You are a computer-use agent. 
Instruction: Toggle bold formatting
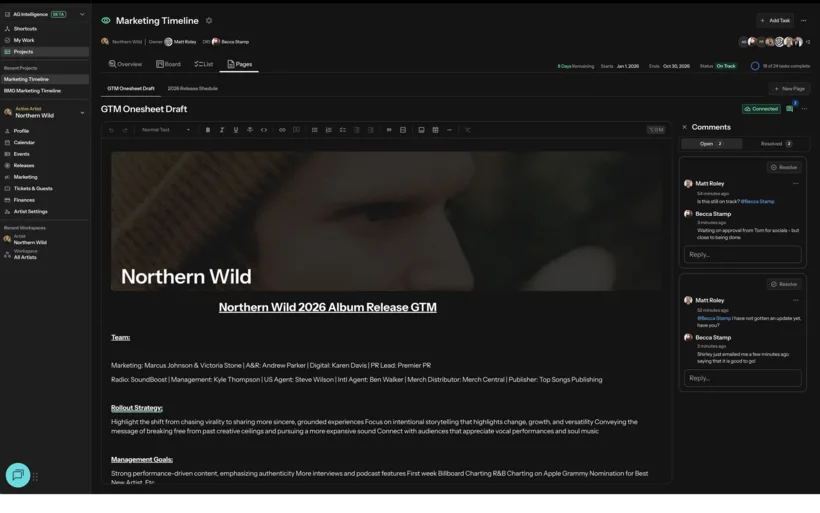coord(208,130)
